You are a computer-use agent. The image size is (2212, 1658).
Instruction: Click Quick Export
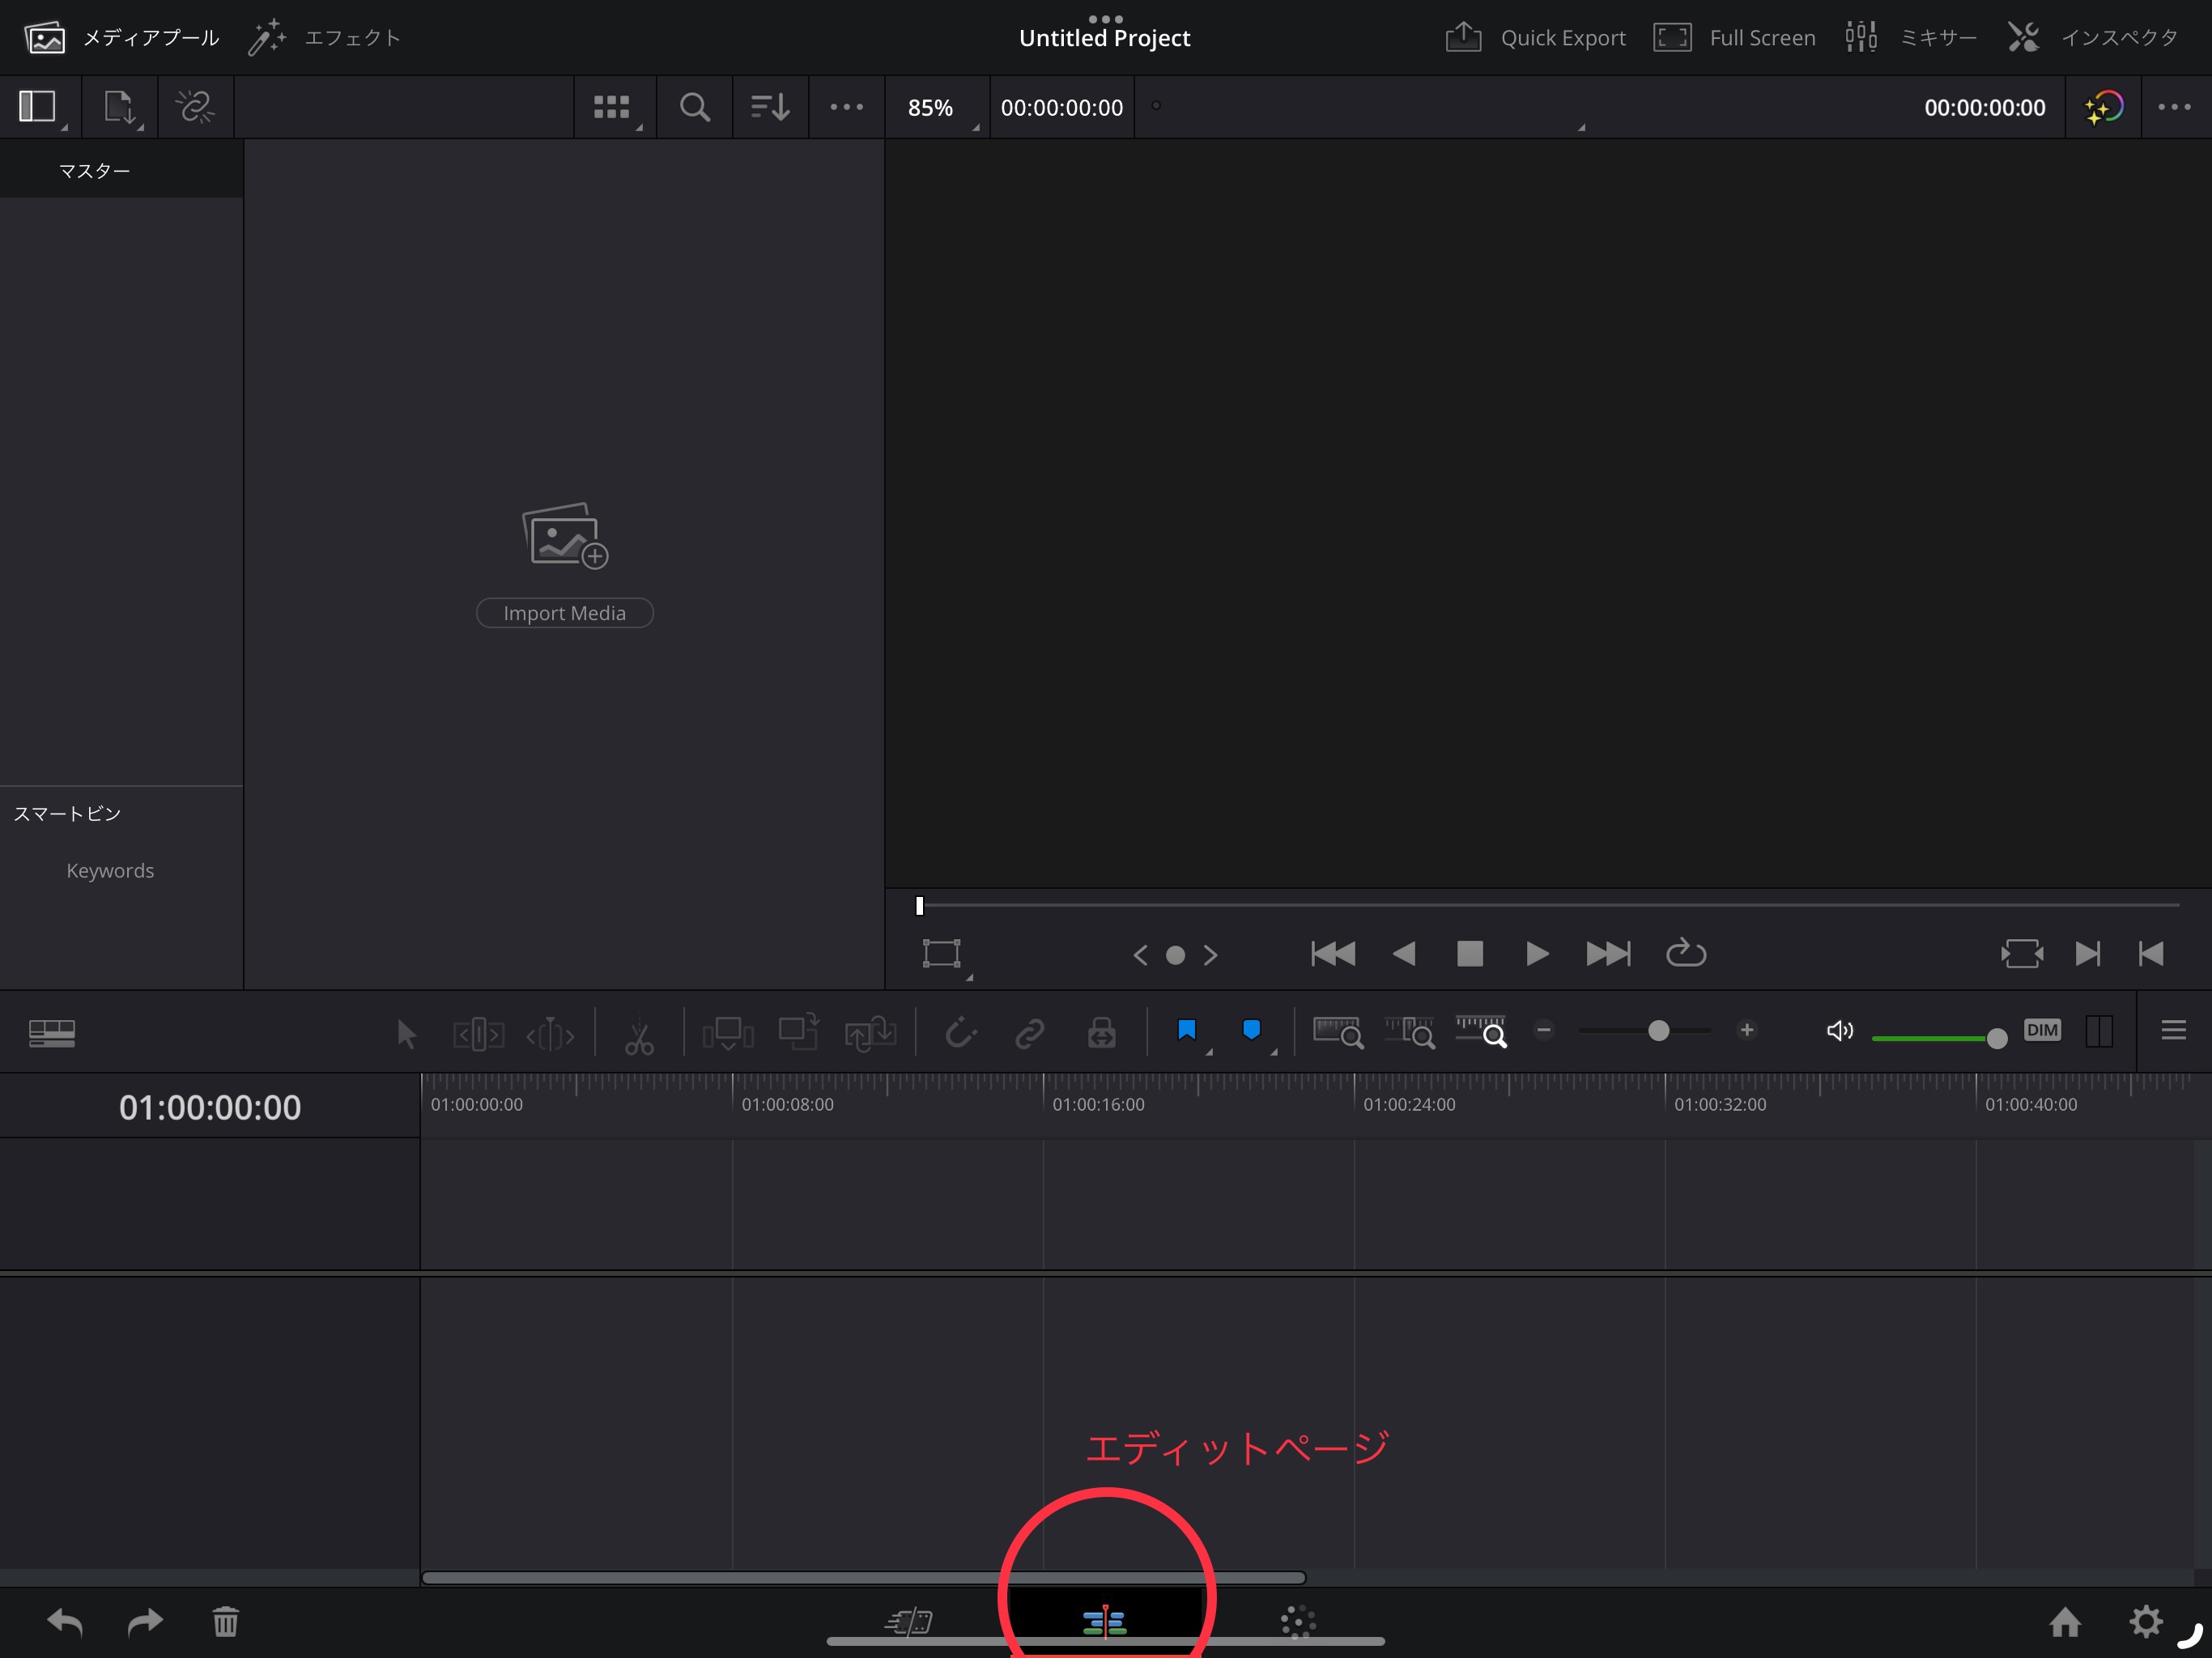pyautogui.click(x=1535, y=37)
